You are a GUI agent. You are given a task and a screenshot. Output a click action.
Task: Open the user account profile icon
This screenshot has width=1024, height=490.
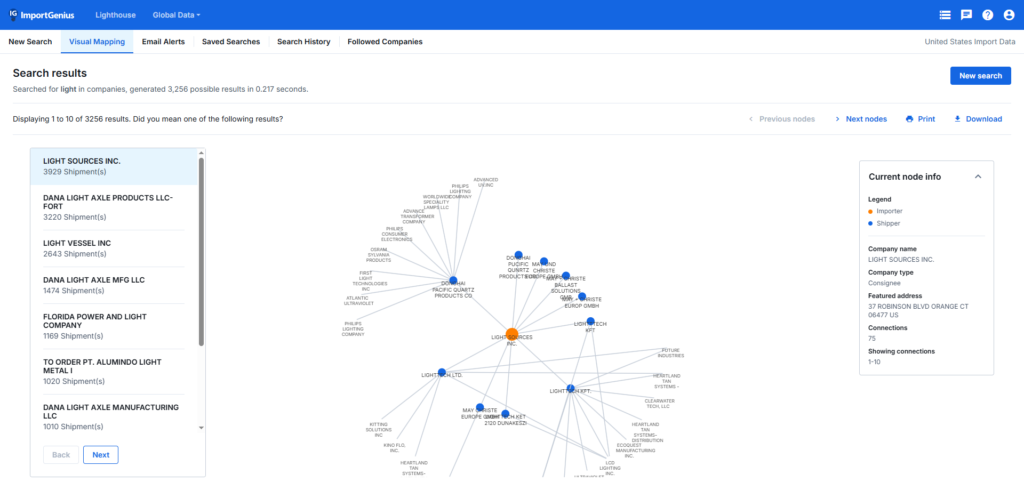click(1008, 15)
